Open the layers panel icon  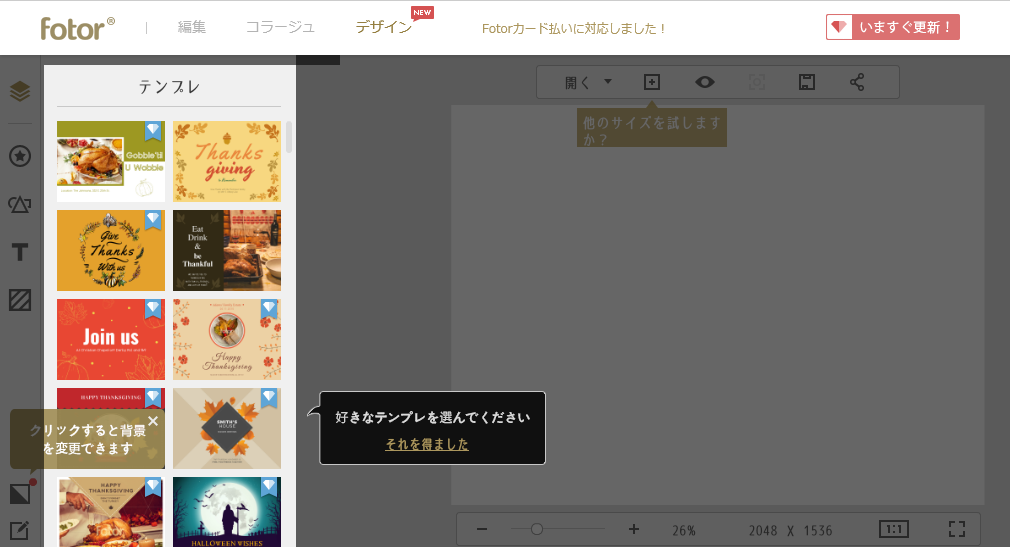[20, 91]
